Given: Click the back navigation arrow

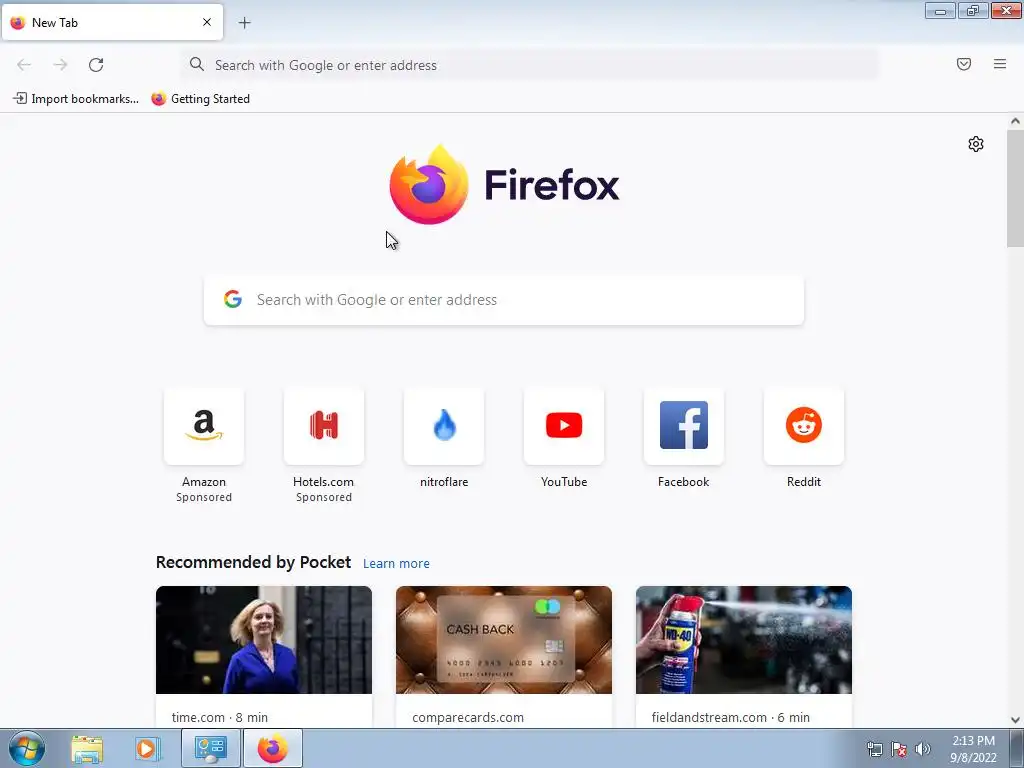Looking at the screenshot, I should pyautogui.click(x=24, y=65).
